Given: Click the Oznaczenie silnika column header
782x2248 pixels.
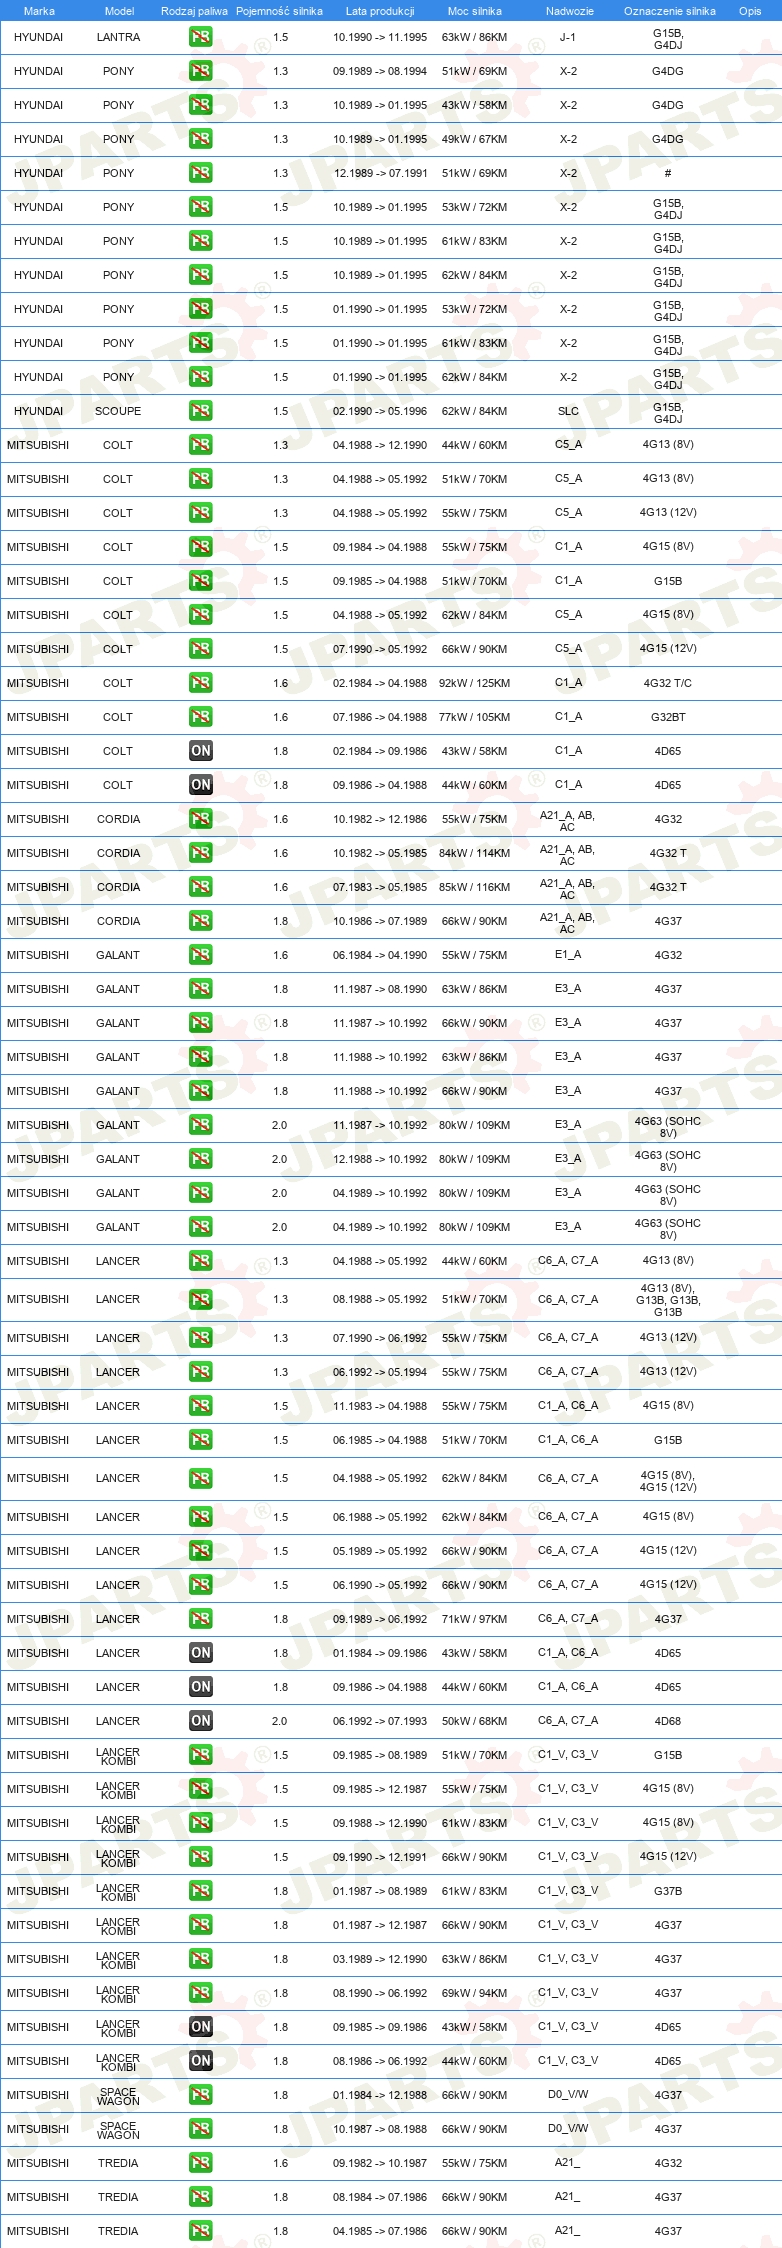Looking at the screenshot, I should [670, 11].
